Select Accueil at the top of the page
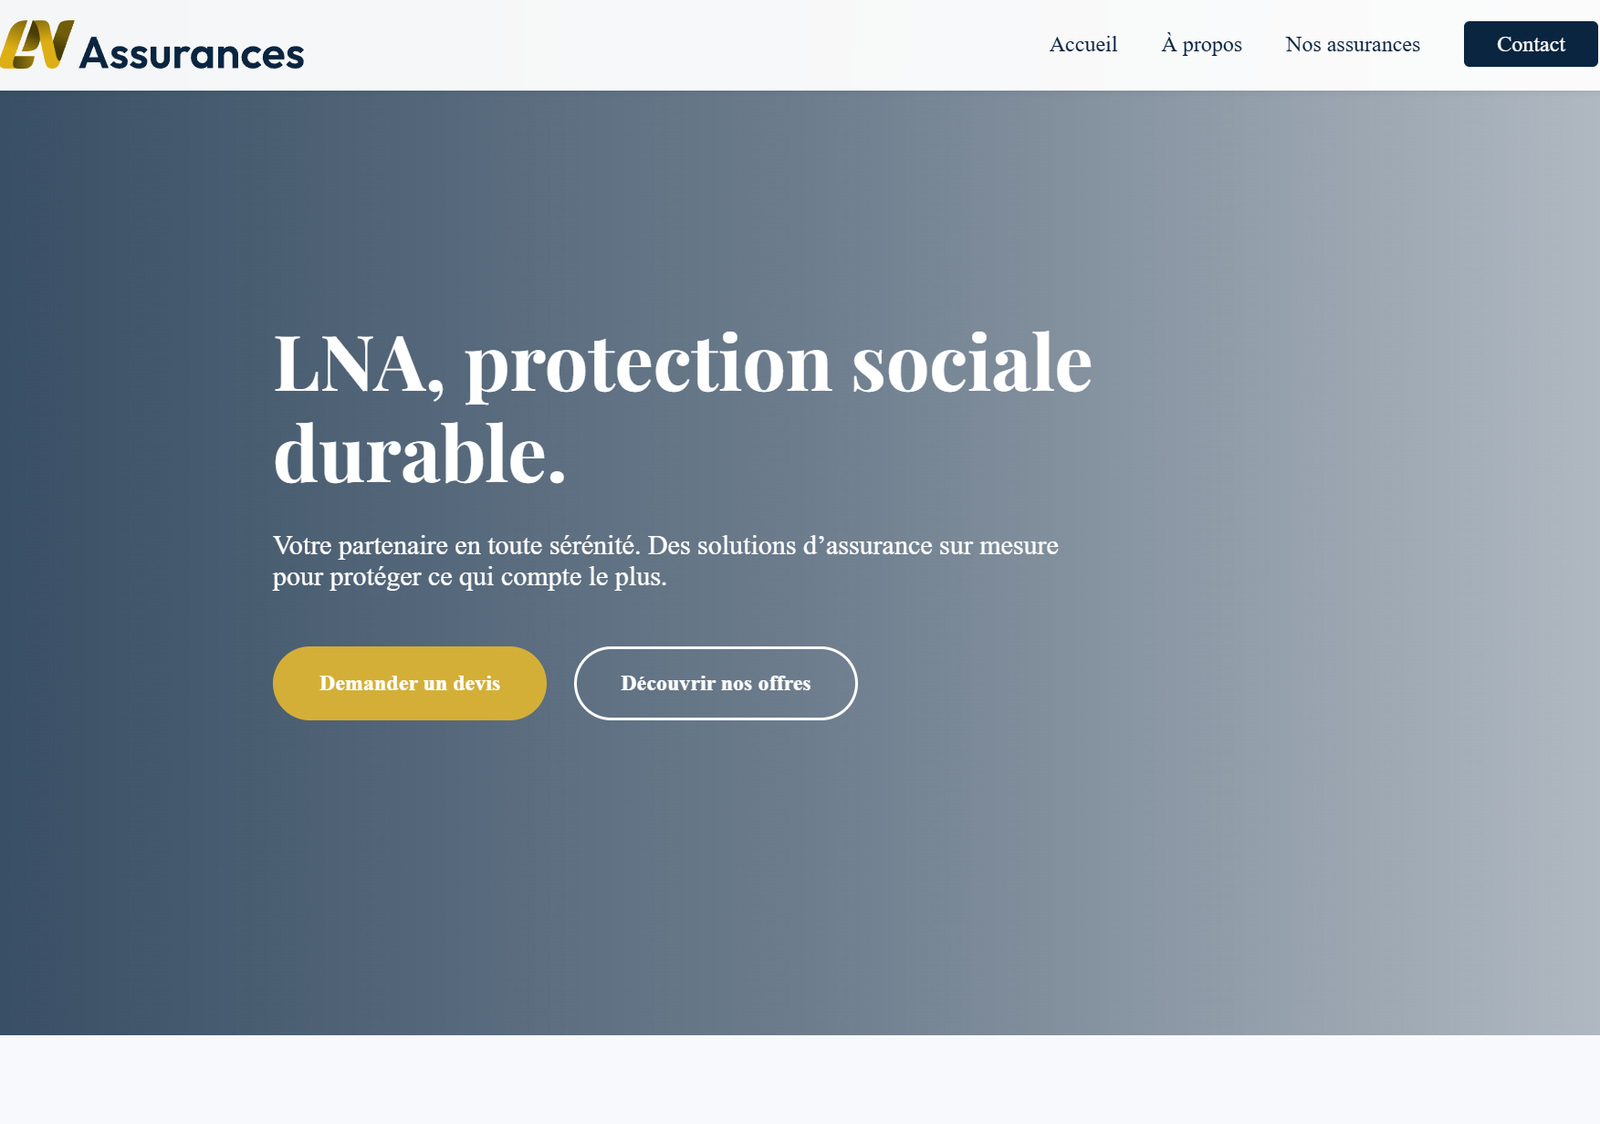Screen dimensions: 1600x1124 click(x=1082, y=44)
